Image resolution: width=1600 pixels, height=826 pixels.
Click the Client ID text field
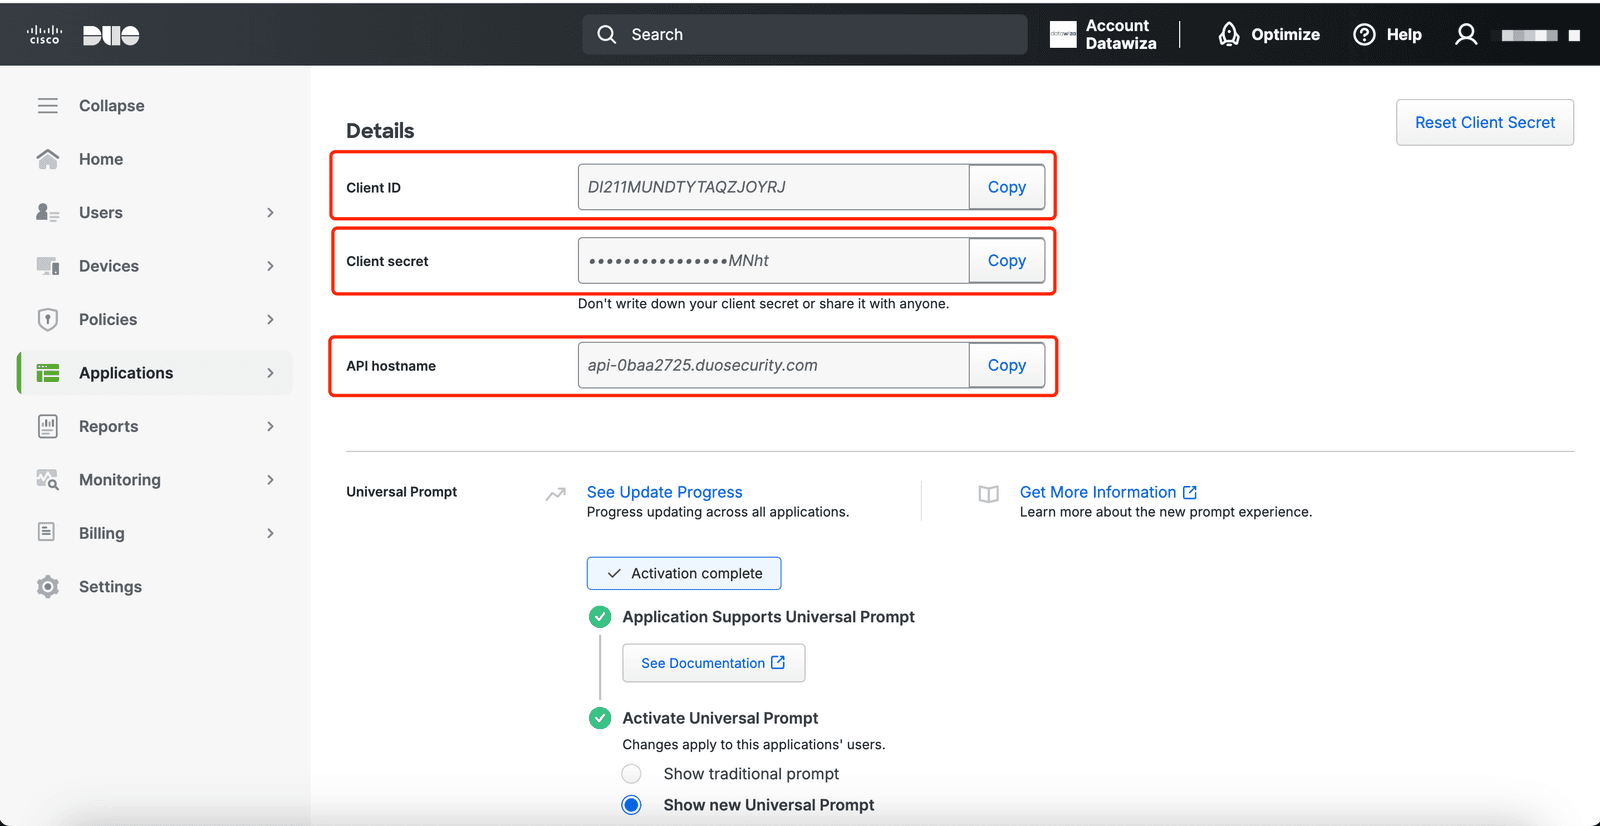point(773,187)
